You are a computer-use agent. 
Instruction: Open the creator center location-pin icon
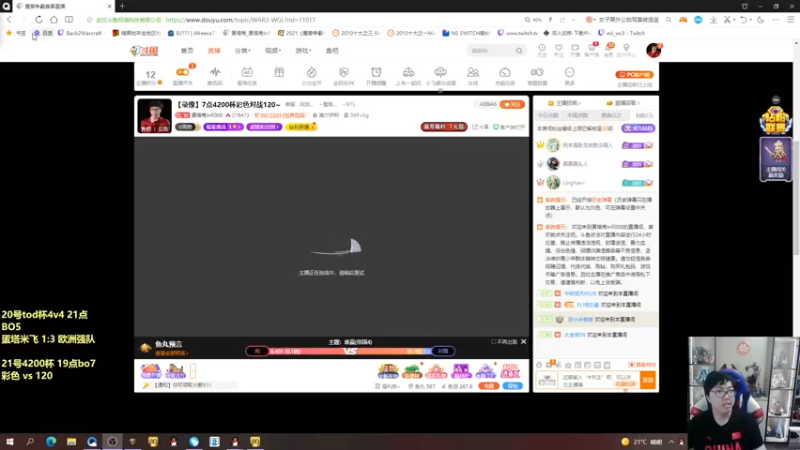coord(626,49)
